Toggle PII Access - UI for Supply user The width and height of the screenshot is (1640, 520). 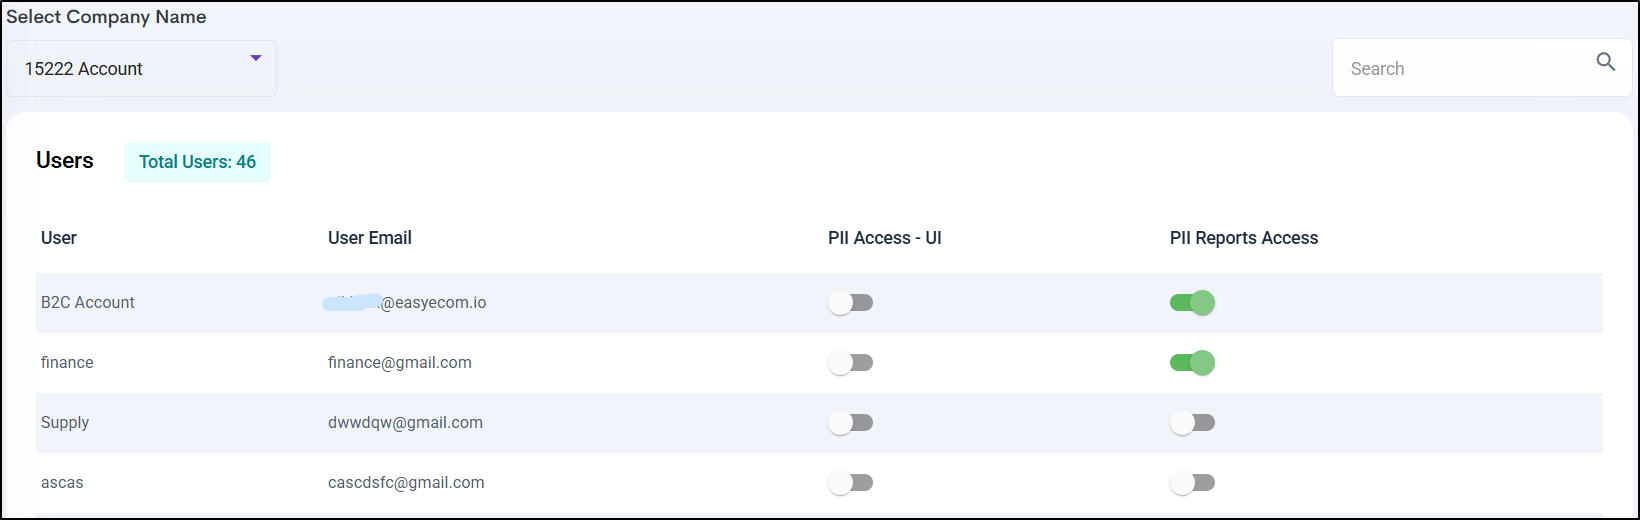coord(851,423)
